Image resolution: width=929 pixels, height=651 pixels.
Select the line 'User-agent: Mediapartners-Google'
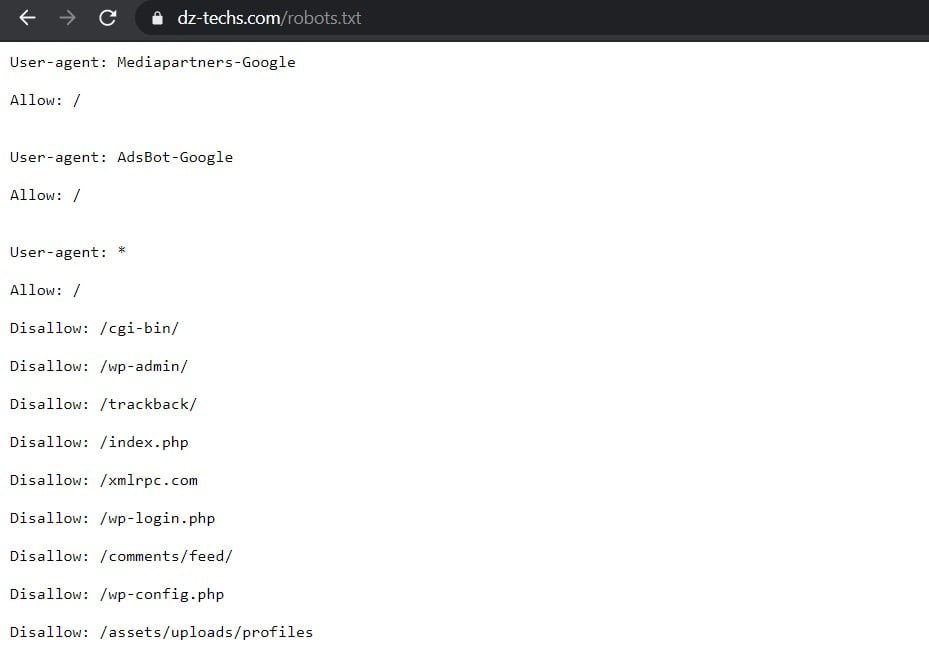tap(152, 62)
